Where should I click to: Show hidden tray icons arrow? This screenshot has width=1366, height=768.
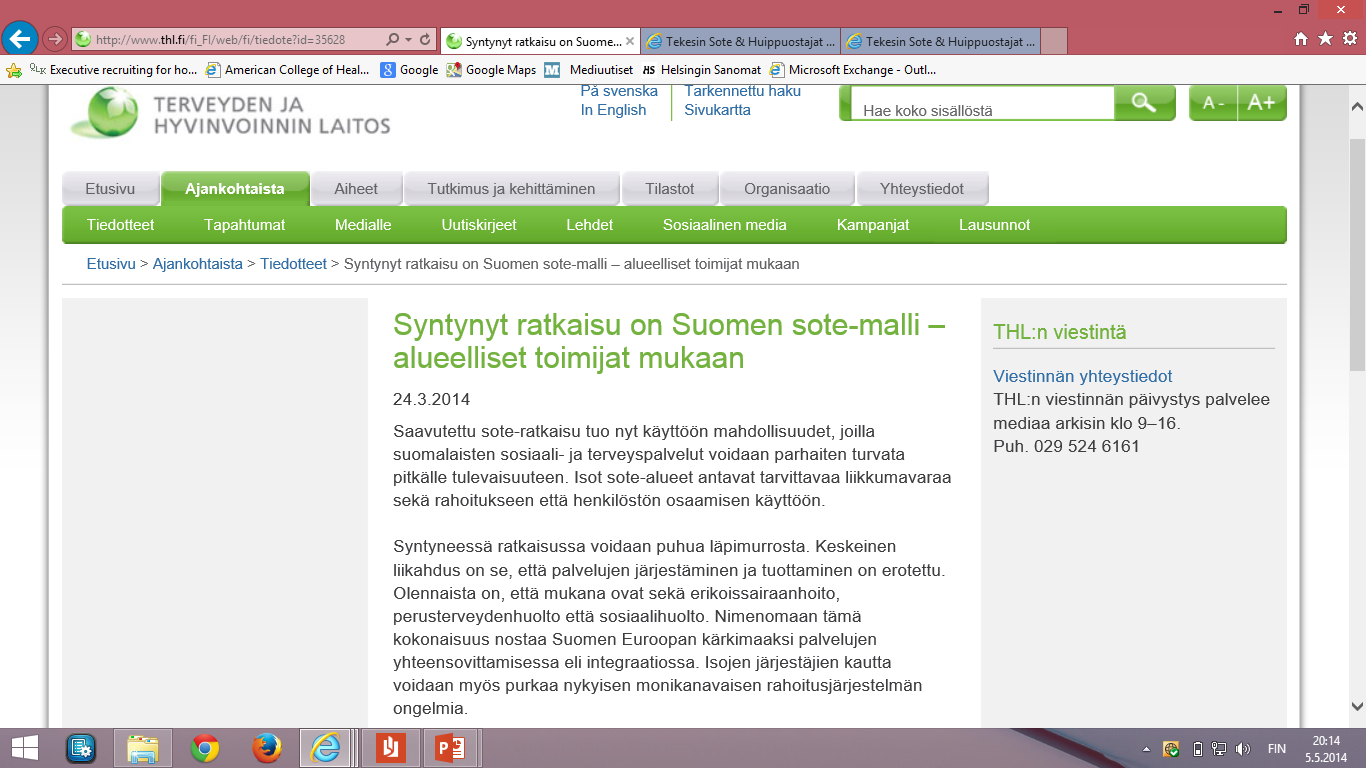click(1146, 749)
